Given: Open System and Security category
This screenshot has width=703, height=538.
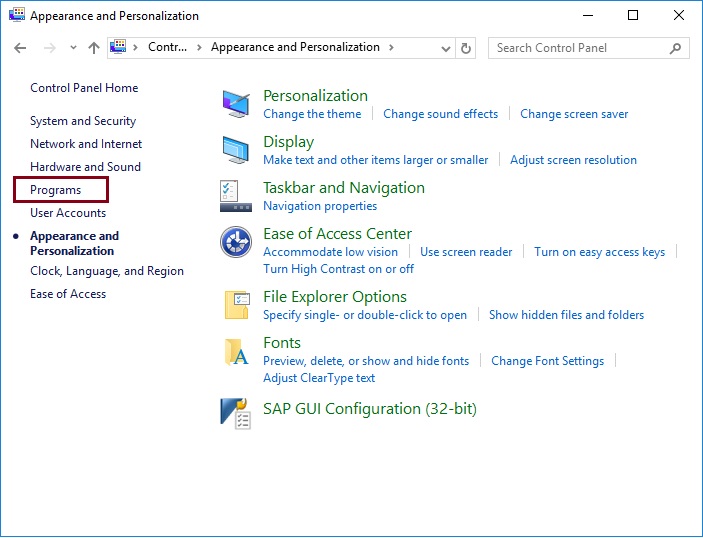Looking at the screenshot, I should click(x=83, y=121).
